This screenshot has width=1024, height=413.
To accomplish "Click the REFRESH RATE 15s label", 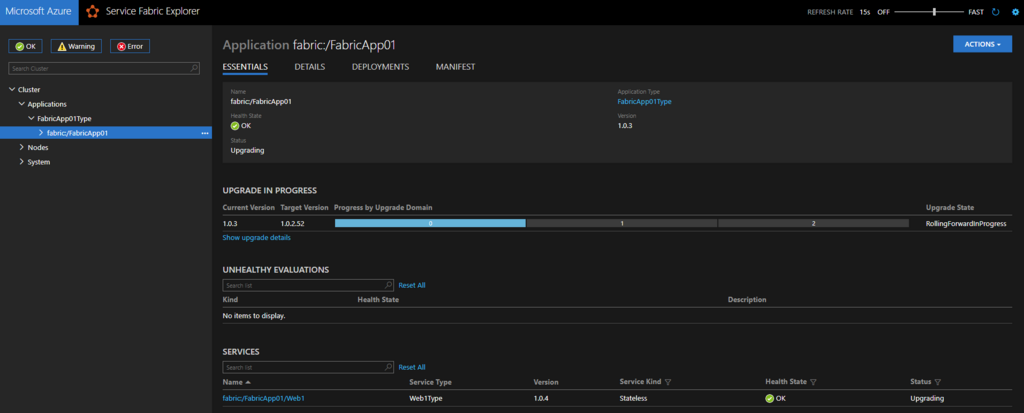I will click(x=839, y=12).
